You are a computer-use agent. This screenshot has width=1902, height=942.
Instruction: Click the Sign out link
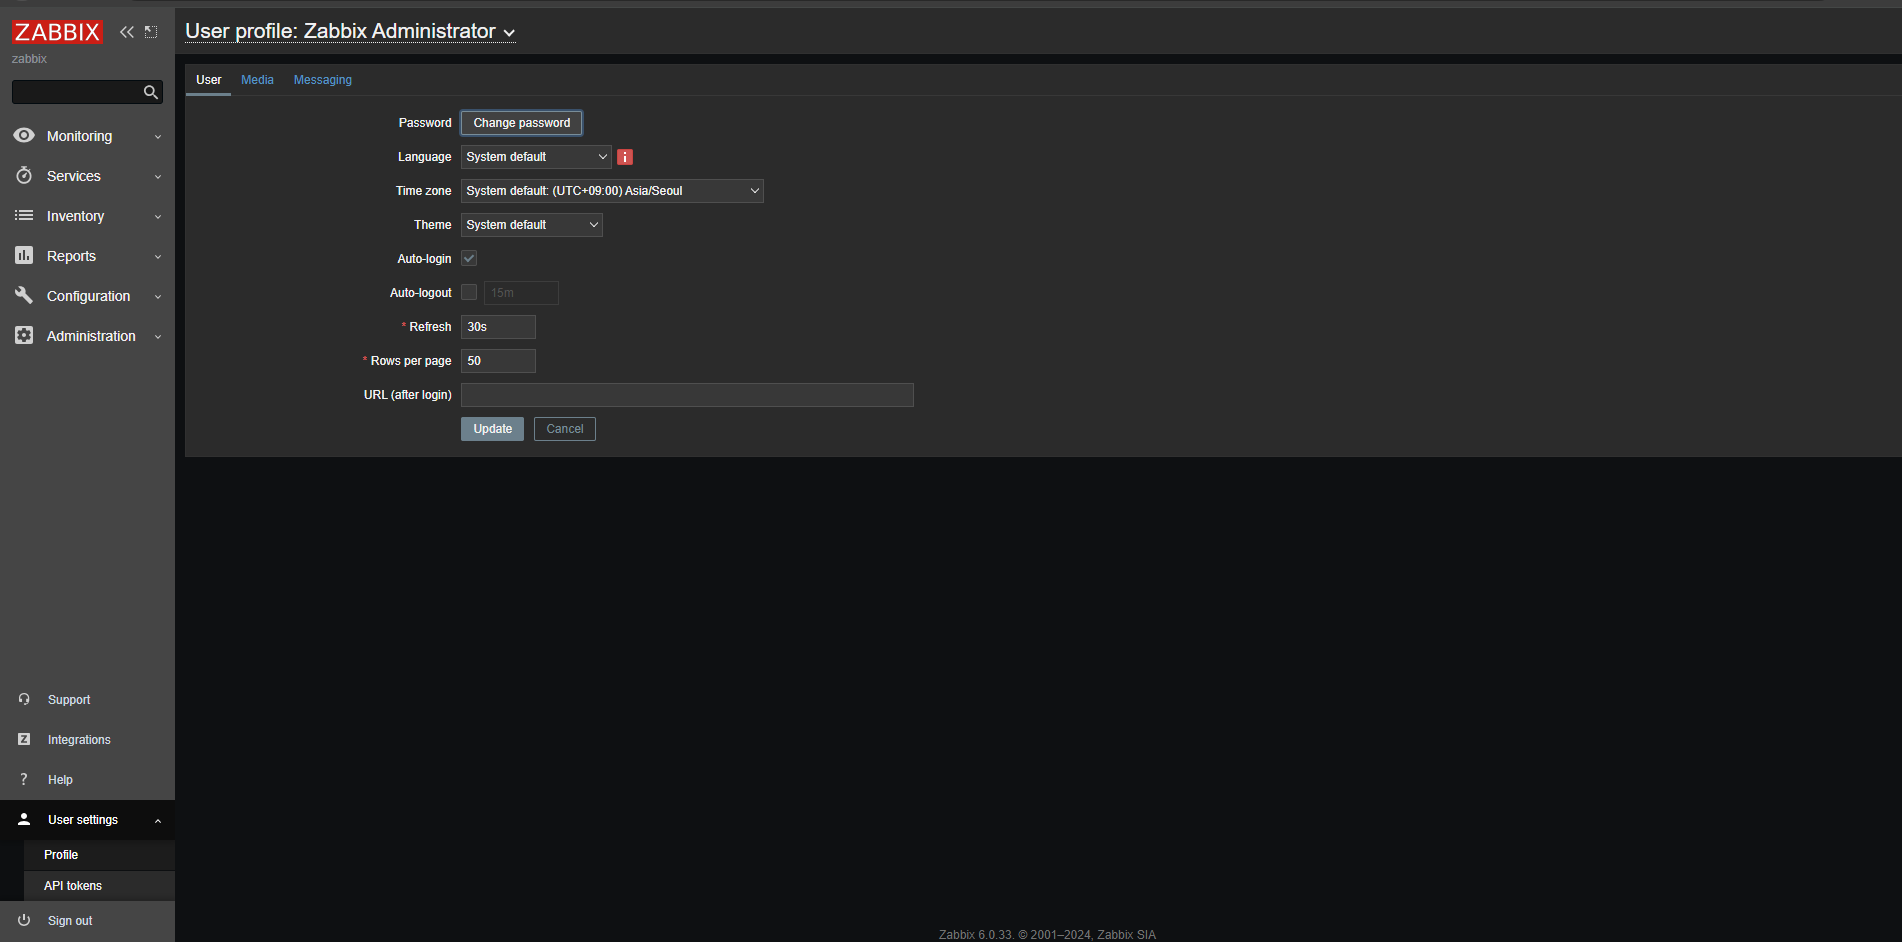pyautogui.click(x=70, y=921)
